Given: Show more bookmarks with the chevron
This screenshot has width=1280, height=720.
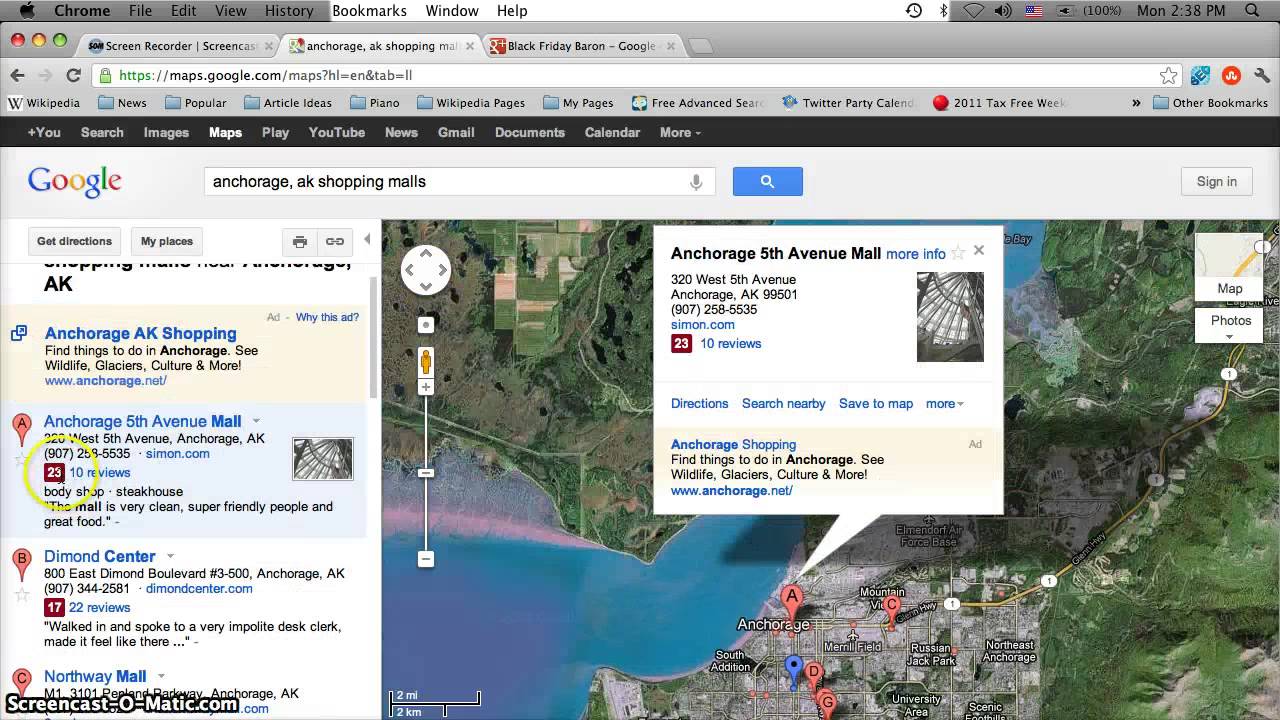Looking at the screenshot, I should tap(1136, 103).
